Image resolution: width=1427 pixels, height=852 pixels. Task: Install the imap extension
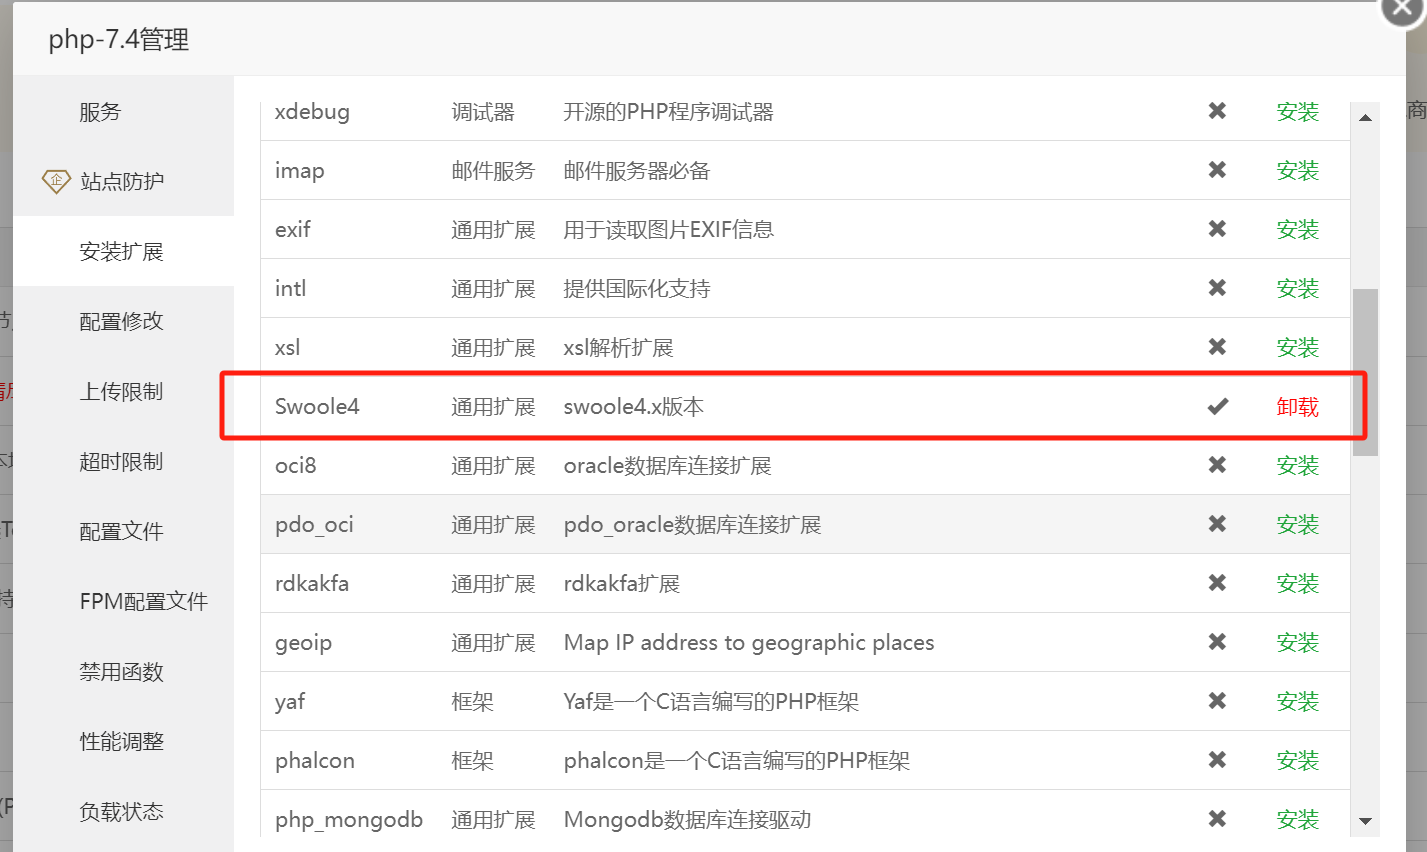click(1298, 170)
